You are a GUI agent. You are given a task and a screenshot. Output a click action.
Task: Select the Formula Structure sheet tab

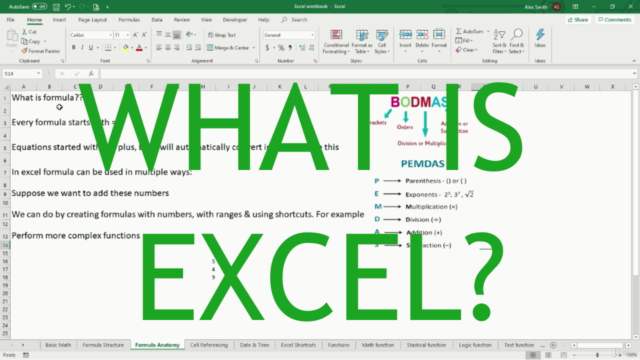click(103, 345)
